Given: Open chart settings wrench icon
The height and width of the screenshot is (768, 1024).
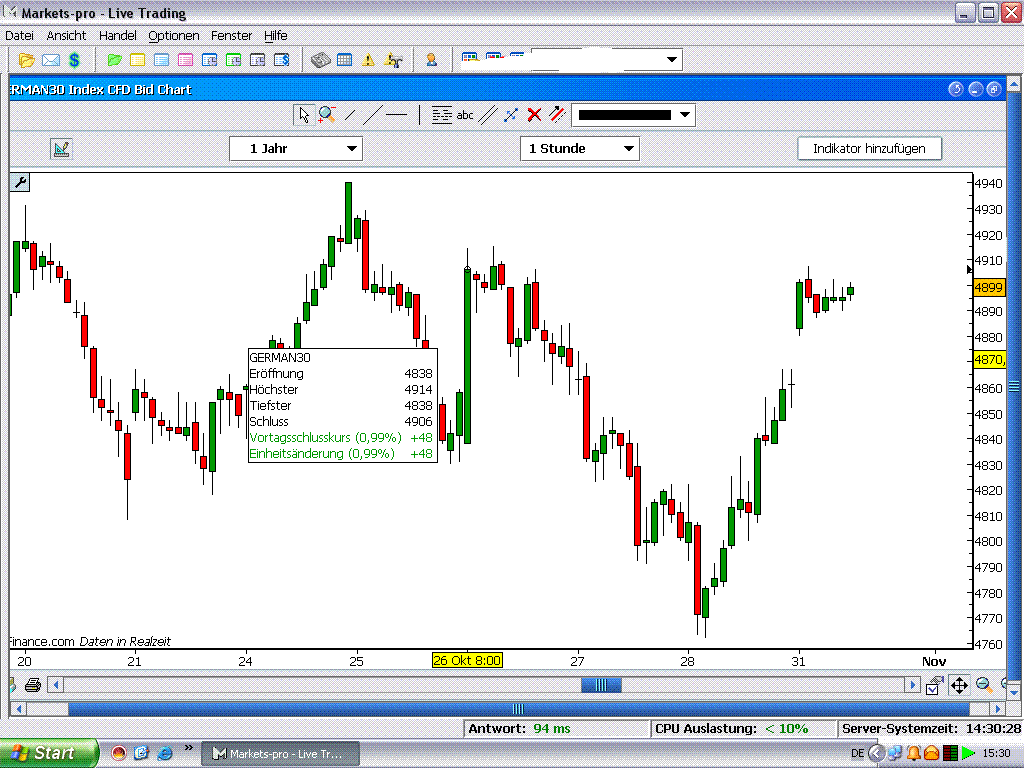Looking at the screenshot, I should click(20, 183).
